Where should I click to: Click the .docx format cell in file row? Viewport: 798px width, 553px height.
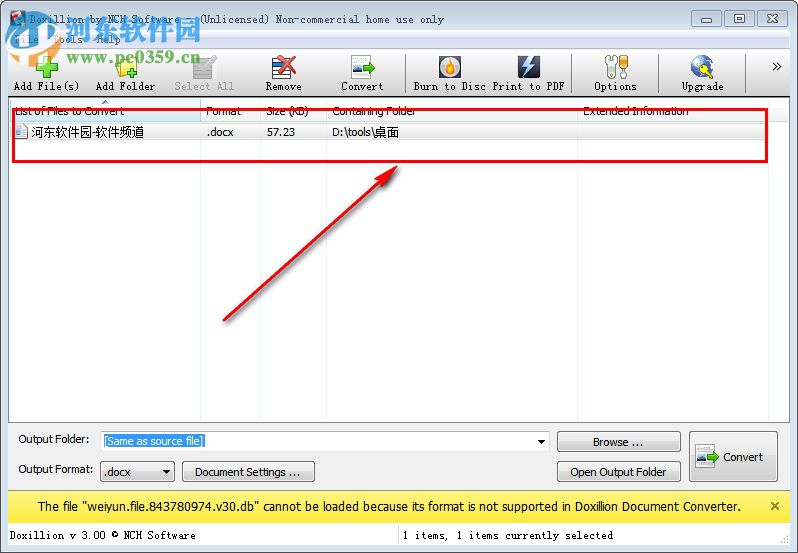[x=220, y=132]
